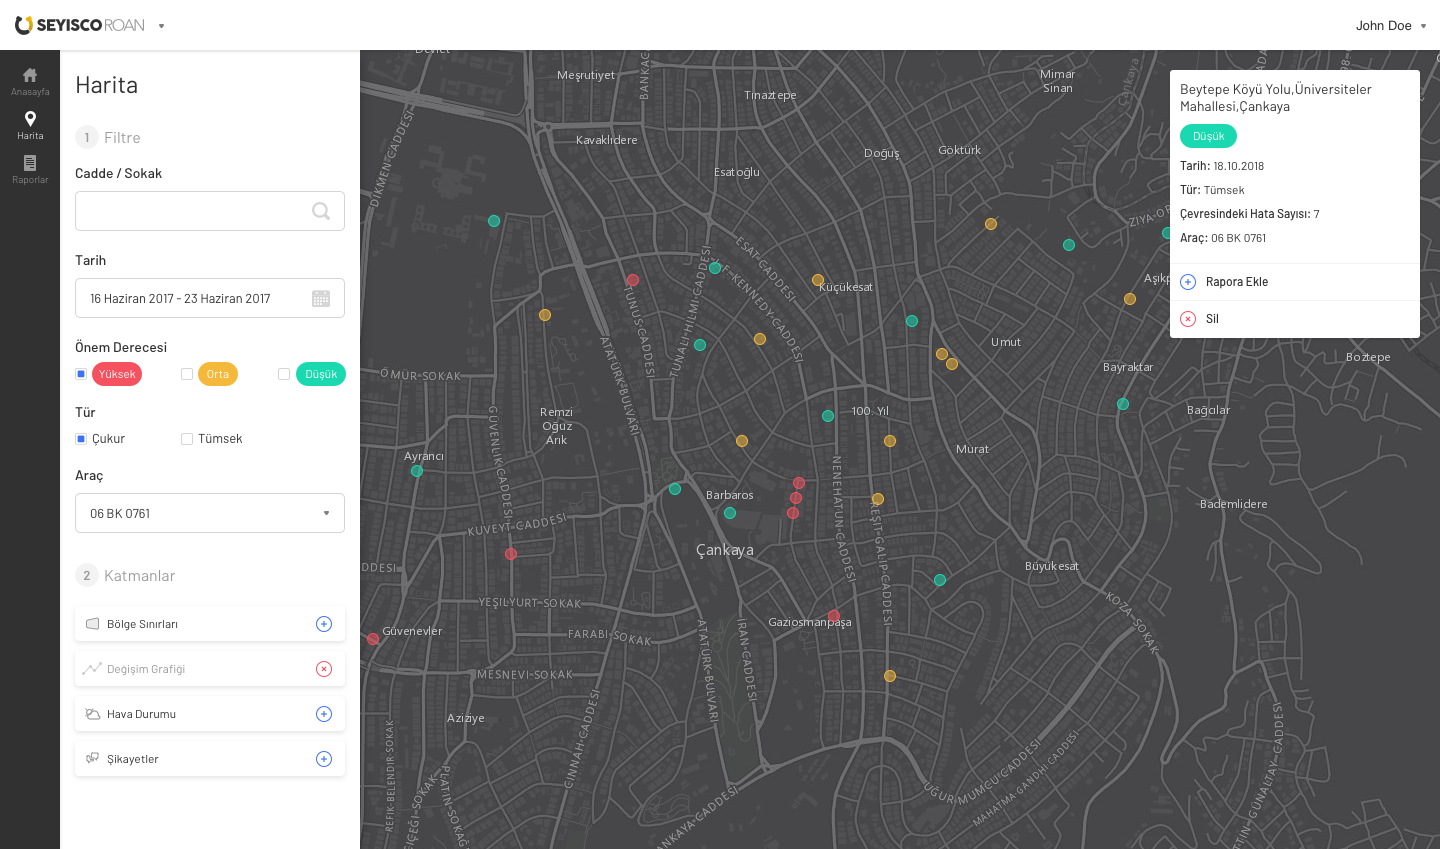
Task: Focus the Cadde / Sokak search input
Action: (210, 211)
